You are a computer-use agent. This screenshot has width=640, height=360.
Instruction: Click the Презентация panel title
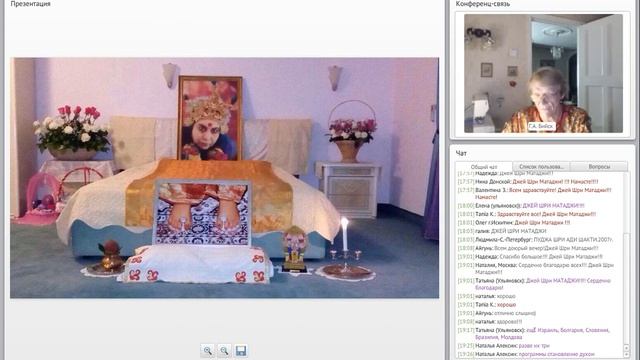[31, 4]
